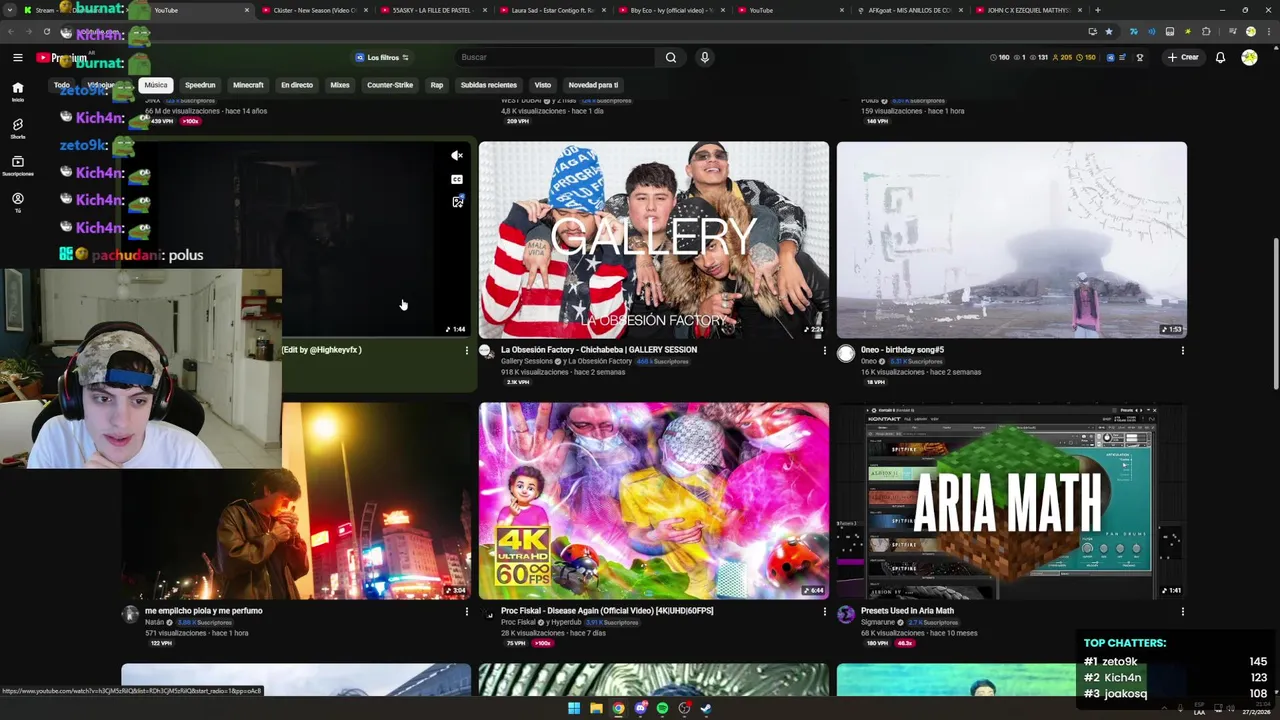
Task: Open options for La Obsesión Factory video
Action: pyautogui.click(x=824, y=351)
